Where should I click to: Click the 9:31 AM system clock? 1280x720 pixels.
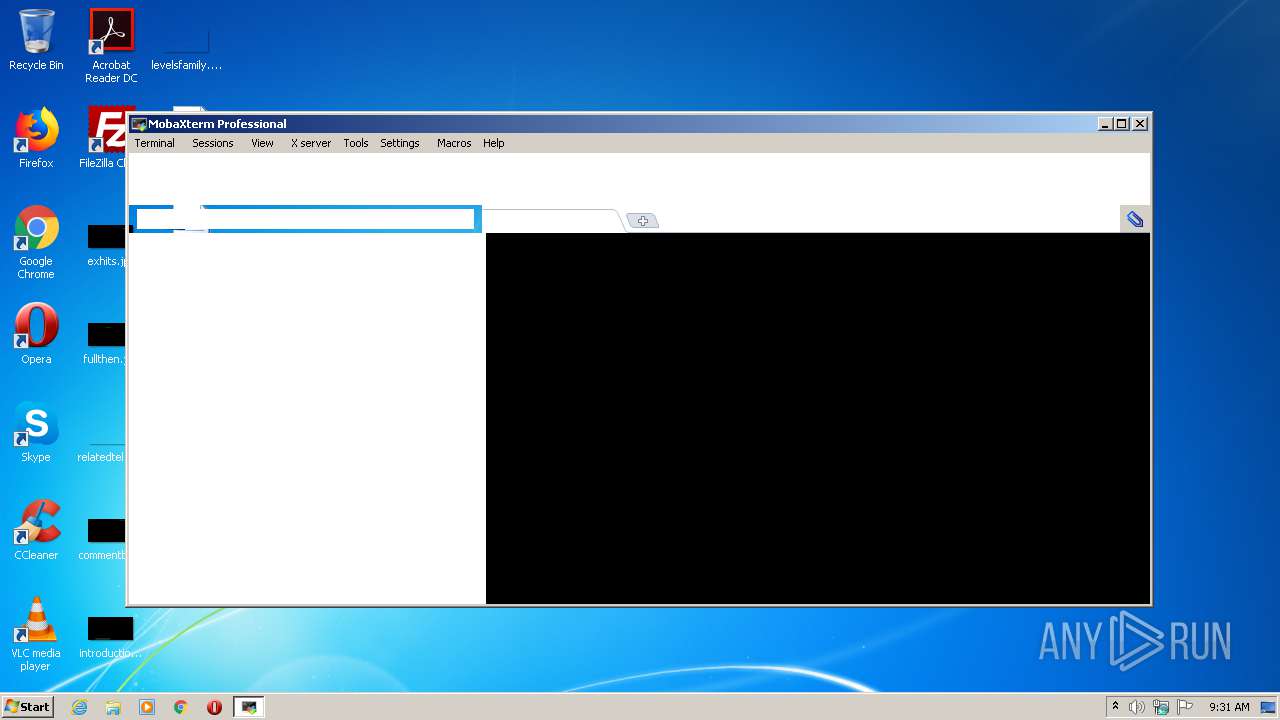point(1229,707)
